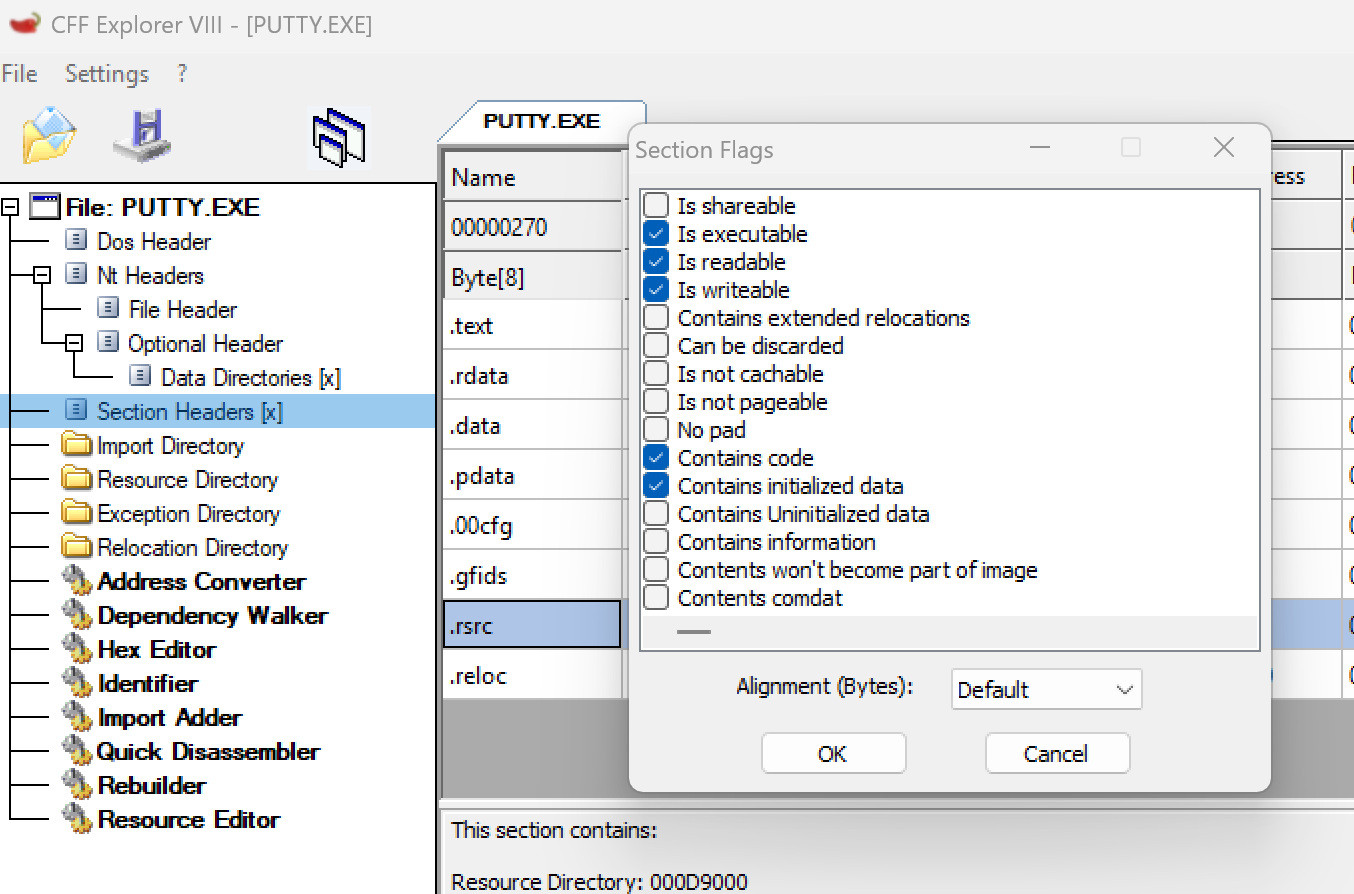Click the File Header page icon
Viewport: 1354px width, 894px height.
tap(108, 309)
